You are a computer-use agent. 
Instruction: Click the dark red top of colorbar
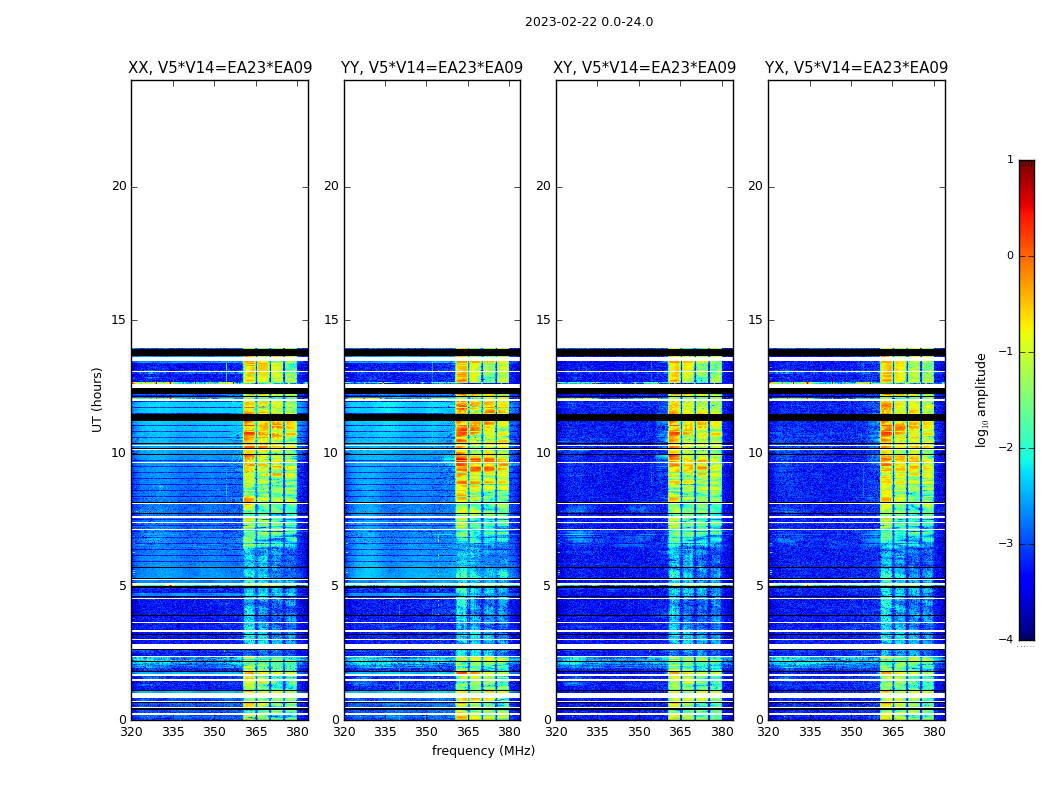pyautogui.click(x=1026, y=165)
